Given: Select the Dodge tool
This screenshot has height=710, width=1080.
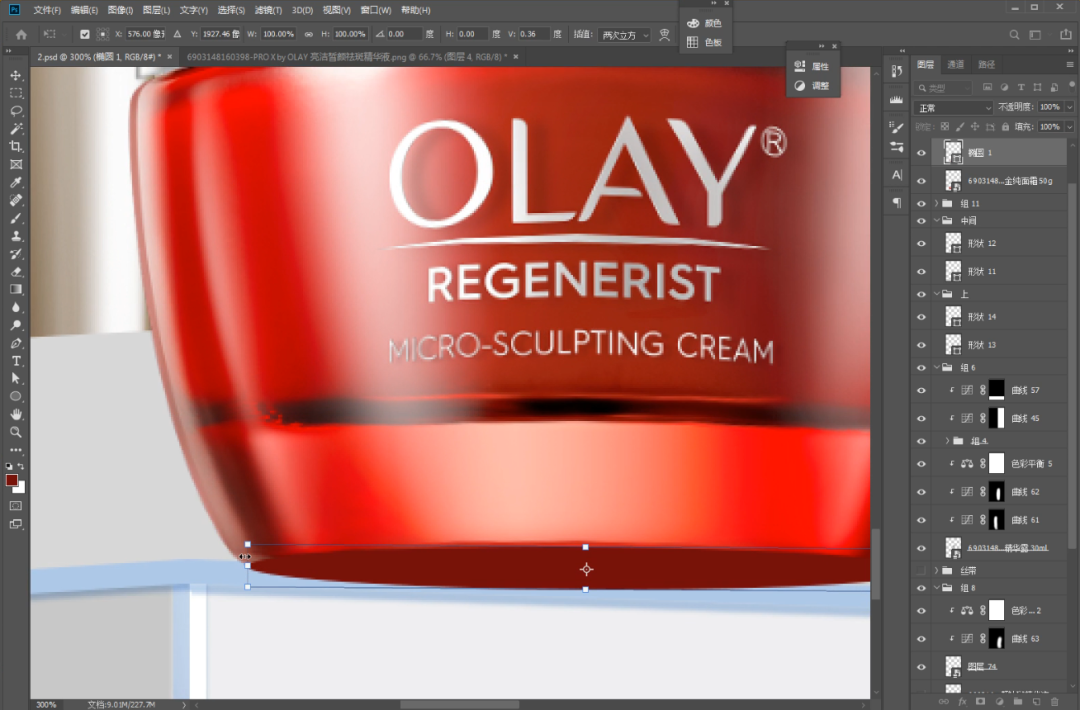Looking at the screenshot, I should pos(16,325).
